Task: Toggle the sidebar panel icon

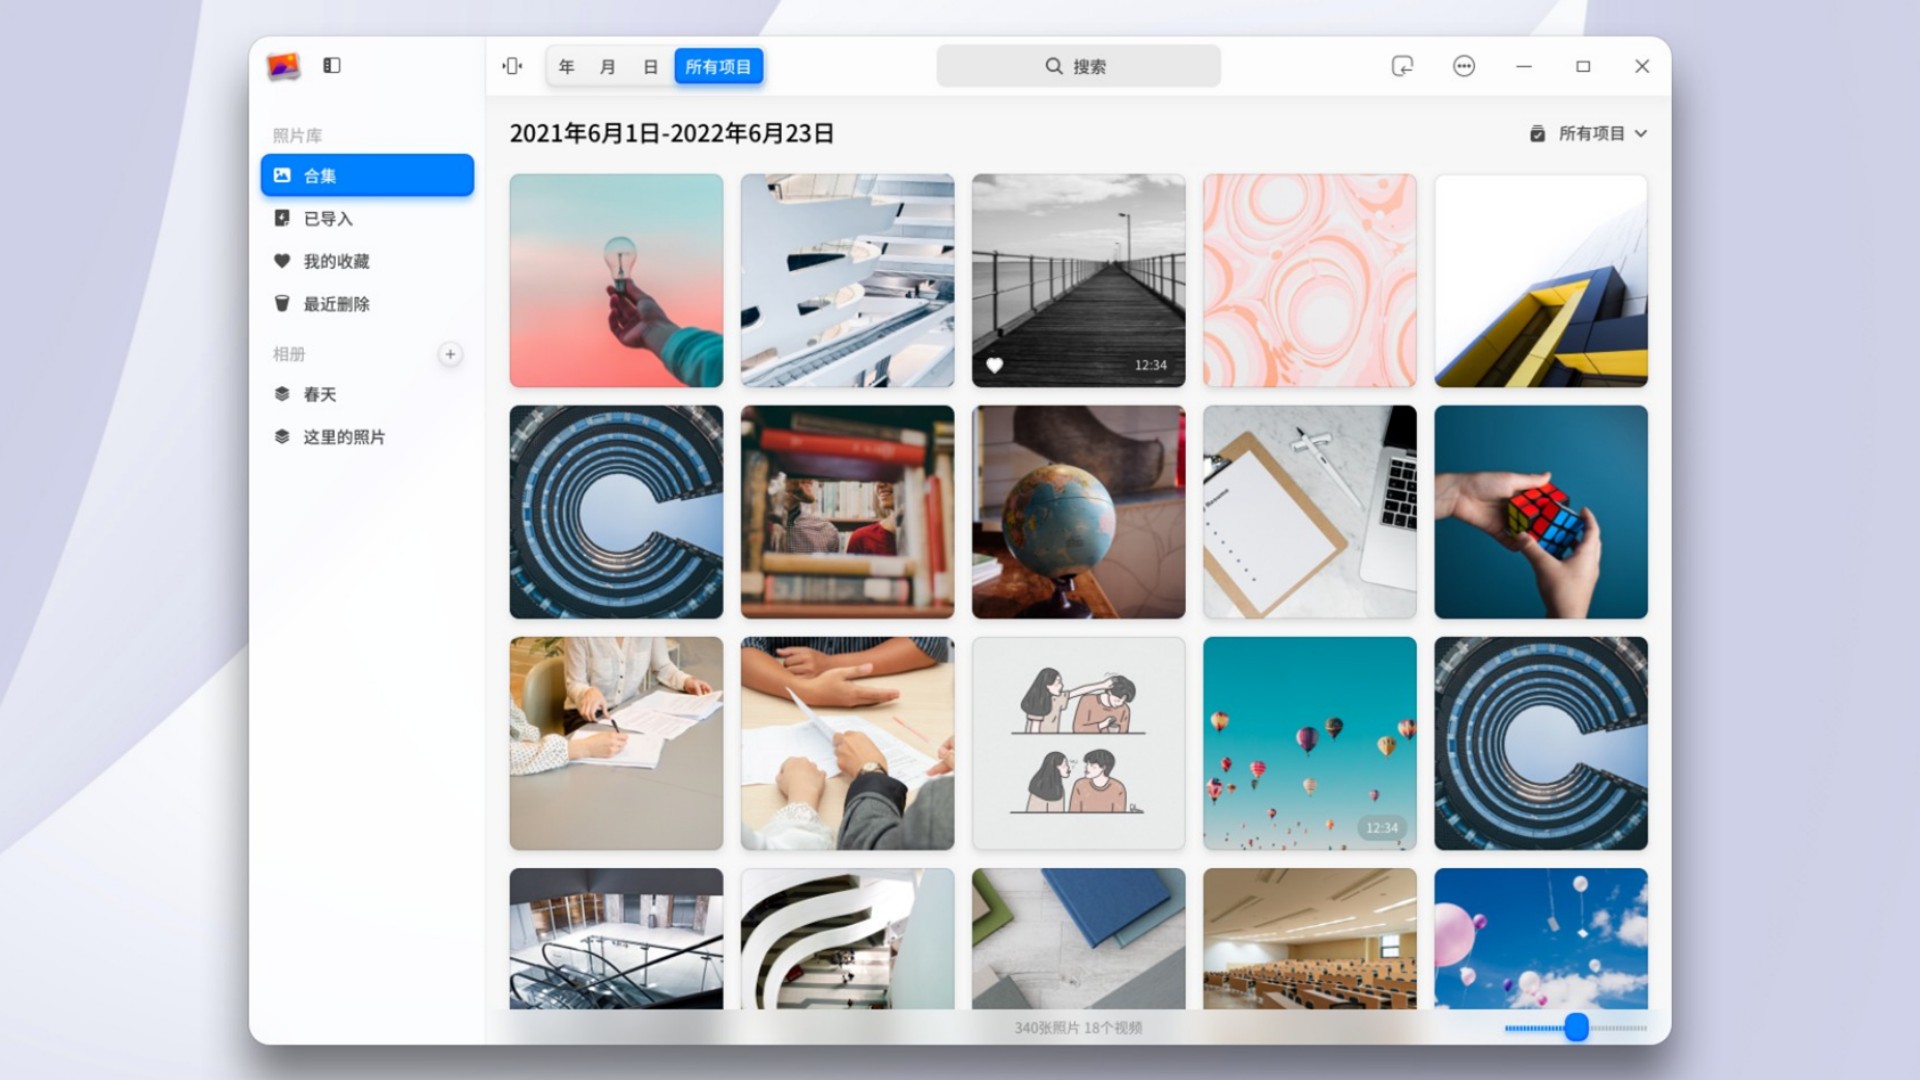Action: [332, 66]
